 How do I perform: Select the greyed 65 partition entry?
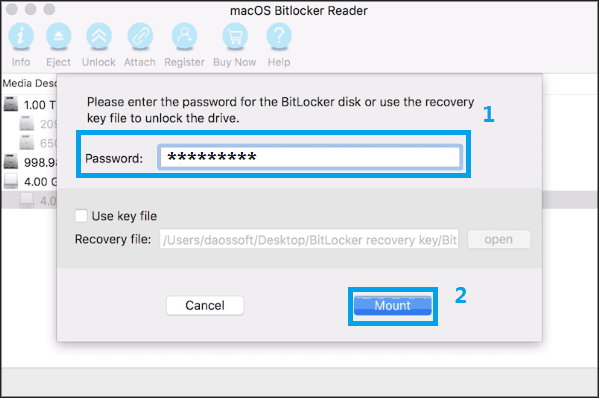pyautogui.click(x=38, y=143)
